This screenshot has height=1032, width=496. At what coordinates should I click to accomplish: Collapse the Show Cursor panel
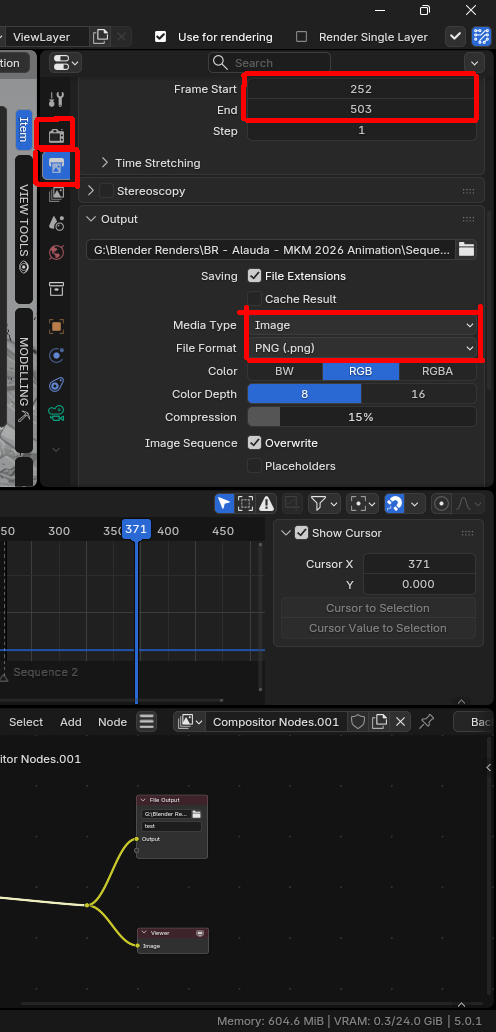tap(286, 533)
